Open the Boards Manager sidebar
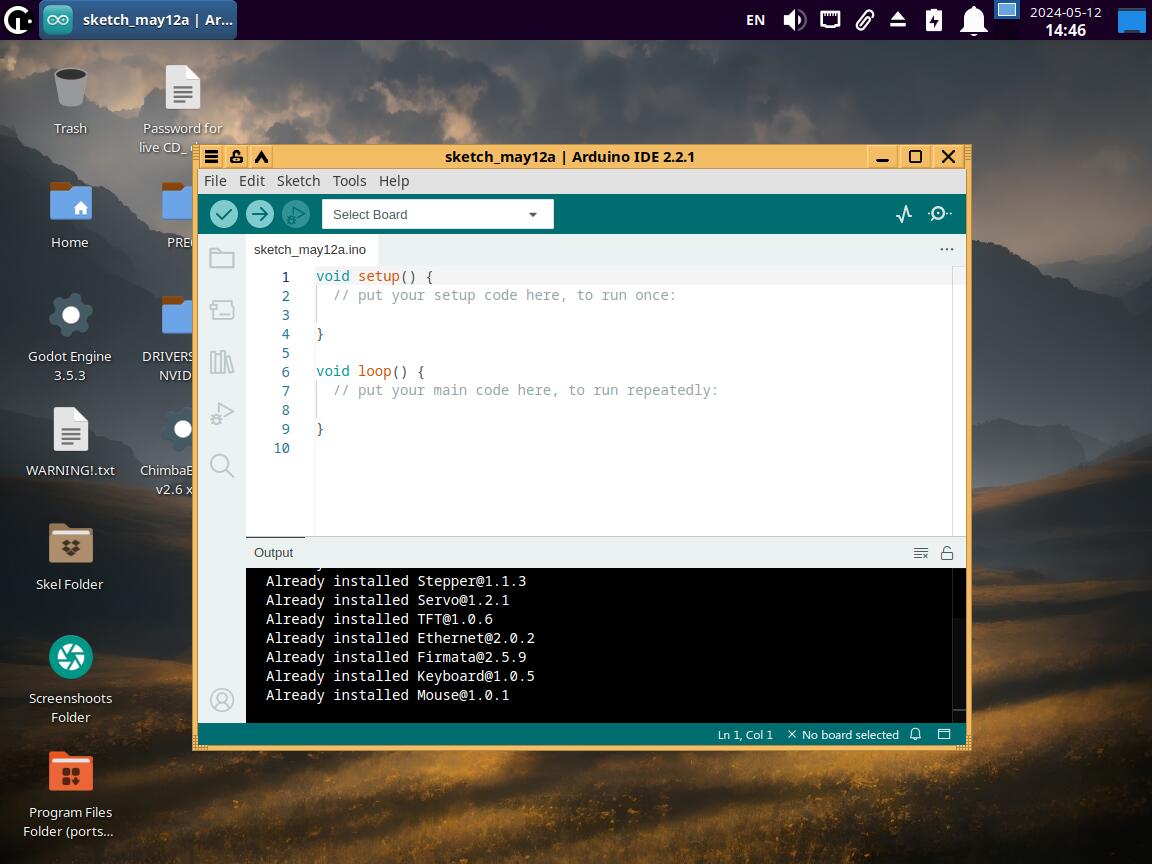This screenshot has height=864, width=1152. pos(222,310)
